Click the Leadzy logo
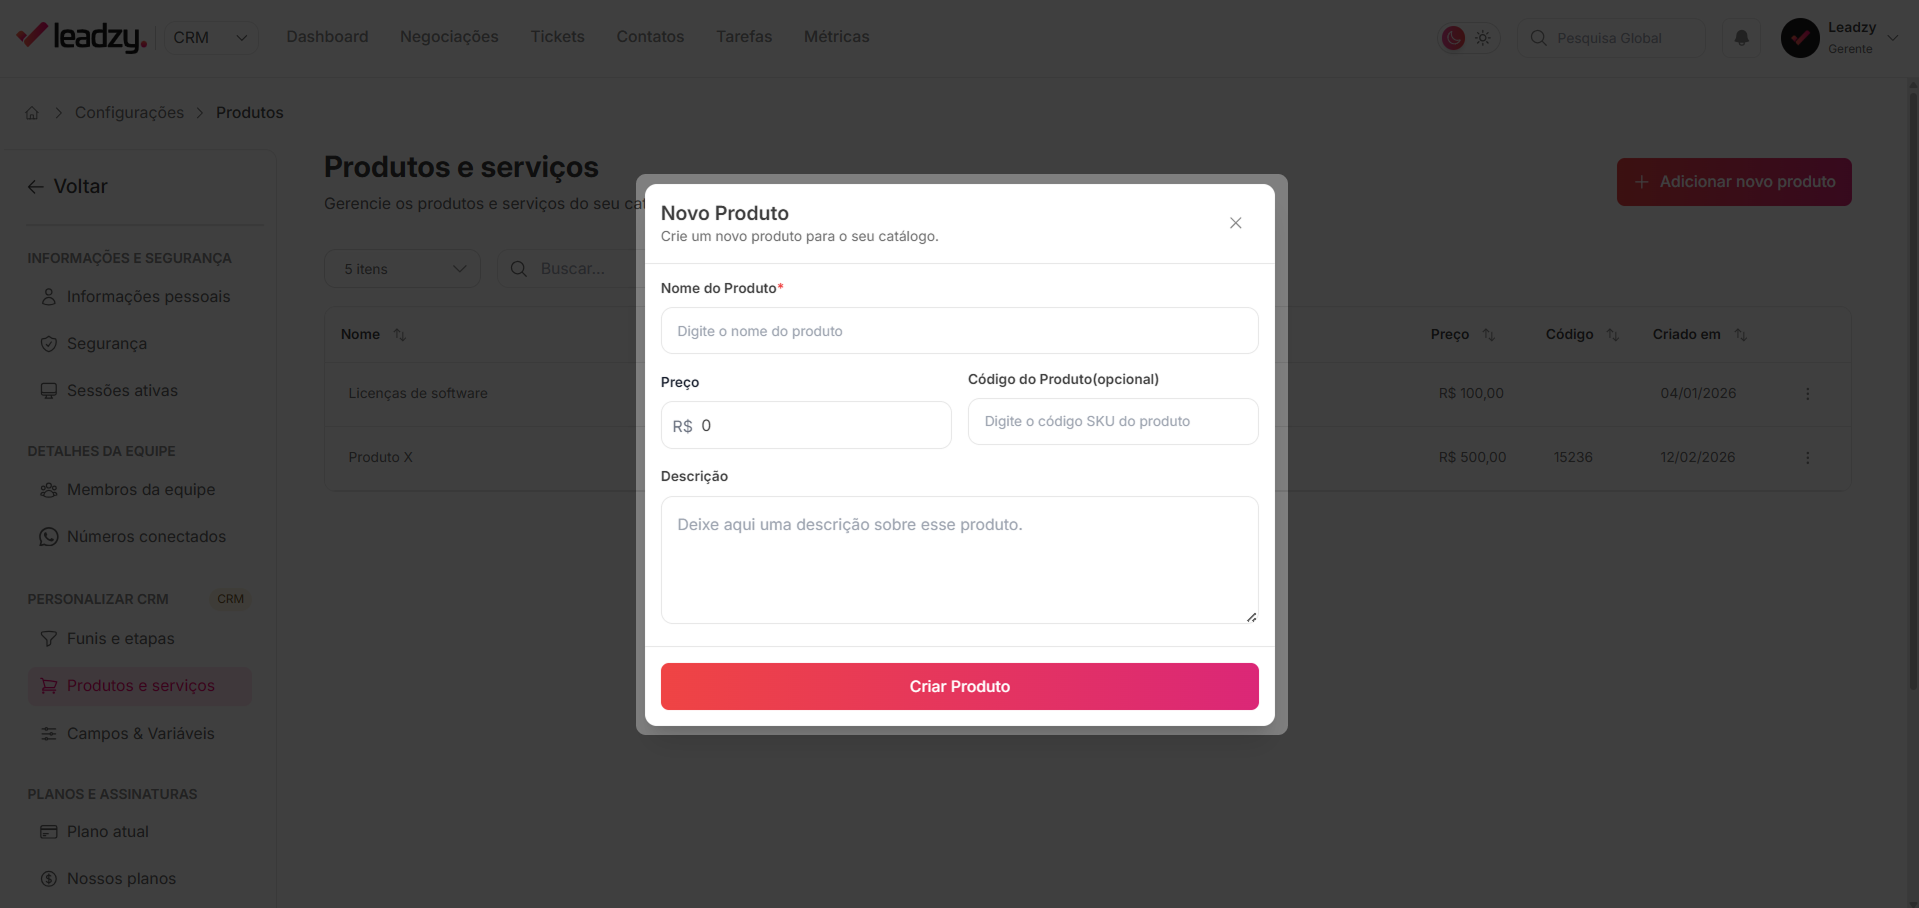This screenshot has height=908, width=1919. [82, 37]
